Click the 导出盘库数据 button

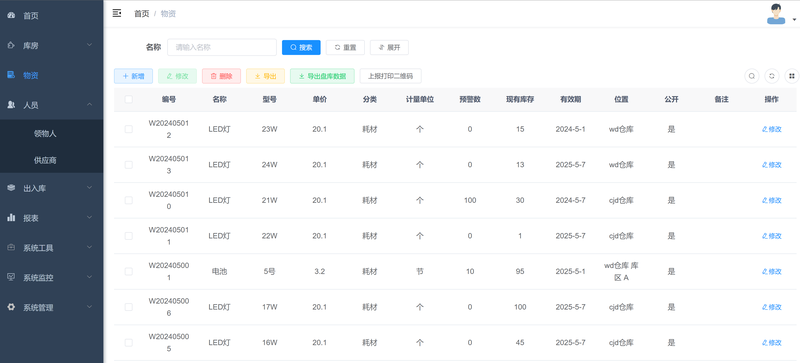(322, 76)
